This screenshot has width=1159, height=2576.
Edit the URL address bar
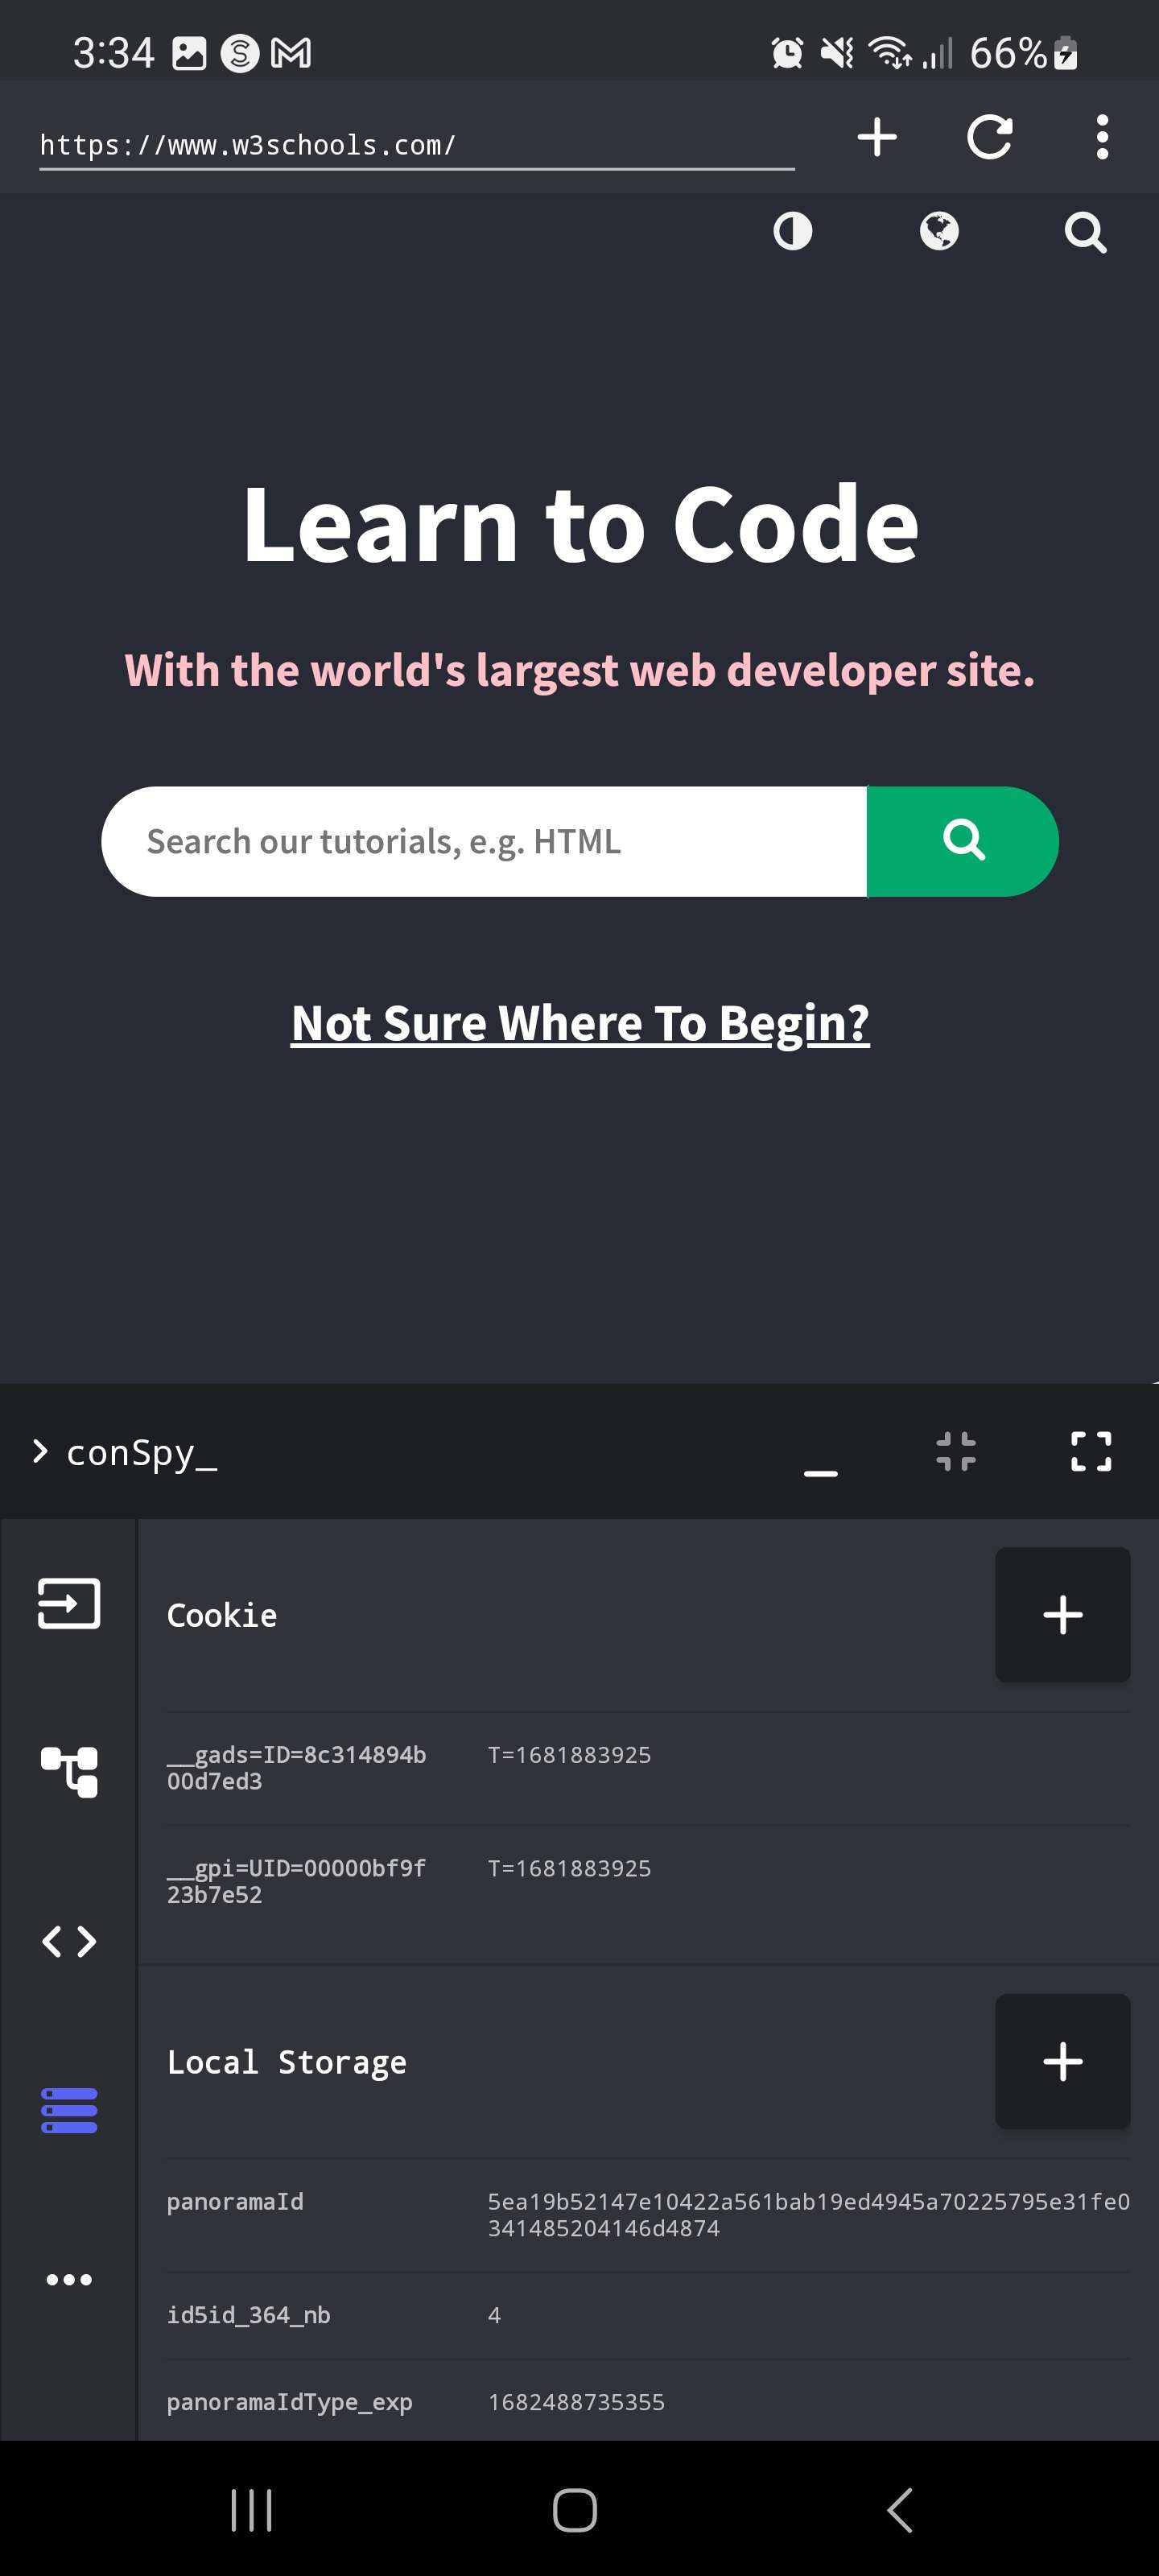[417, 146]
